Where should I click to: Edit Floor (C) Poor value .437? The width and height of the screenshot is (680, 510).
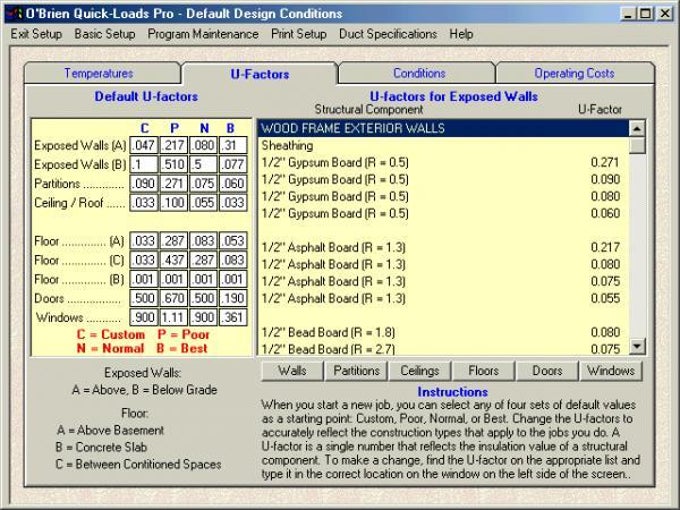[173, 260]
